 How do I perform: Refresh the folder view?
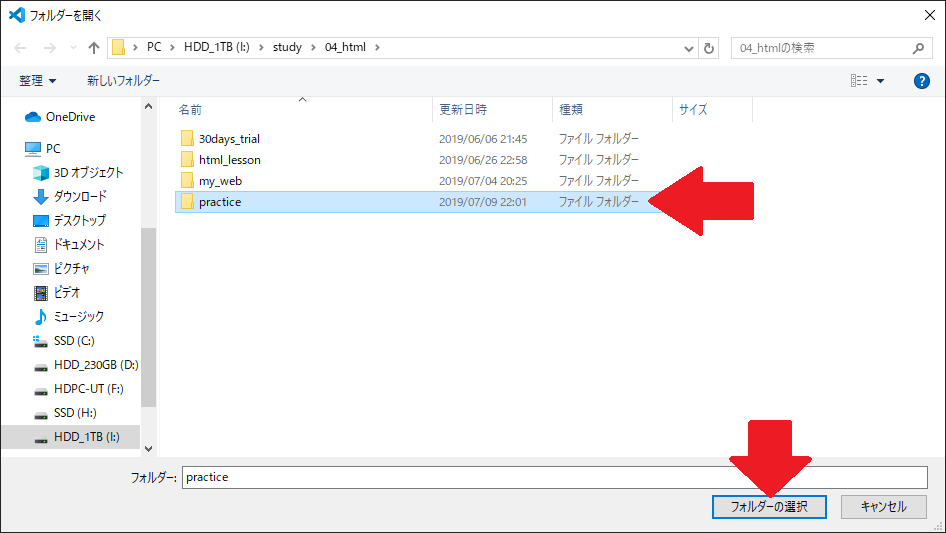(x=709, y=48)
